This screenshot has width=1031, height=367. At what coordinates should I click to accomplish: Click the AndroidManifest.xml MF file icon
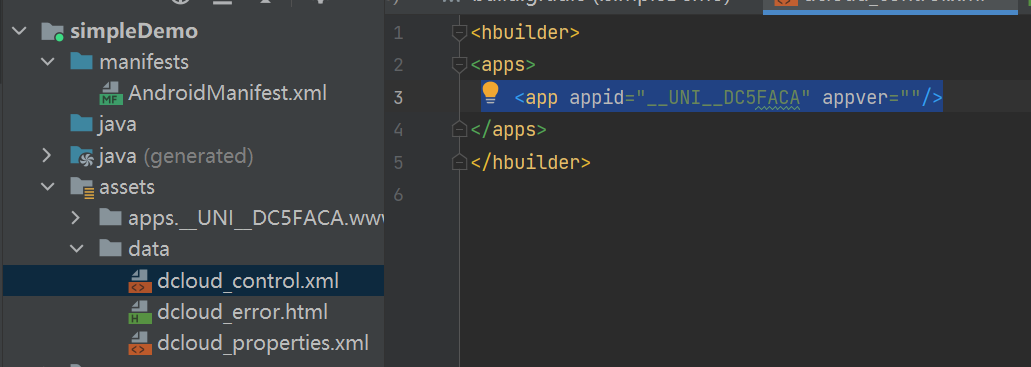click(110, 94)
